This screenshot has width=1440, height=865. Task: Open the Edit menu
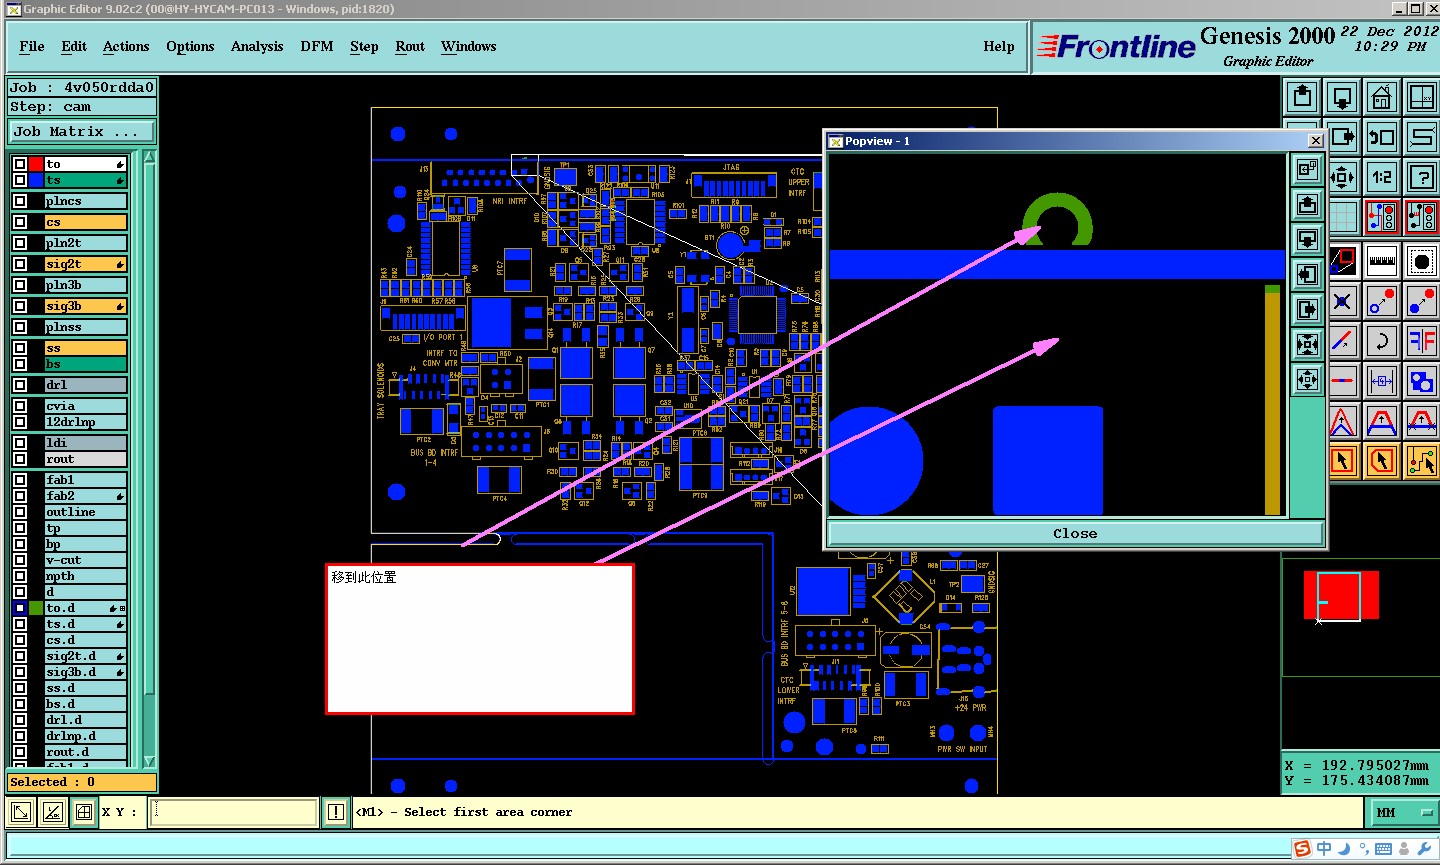coord(74,46)
